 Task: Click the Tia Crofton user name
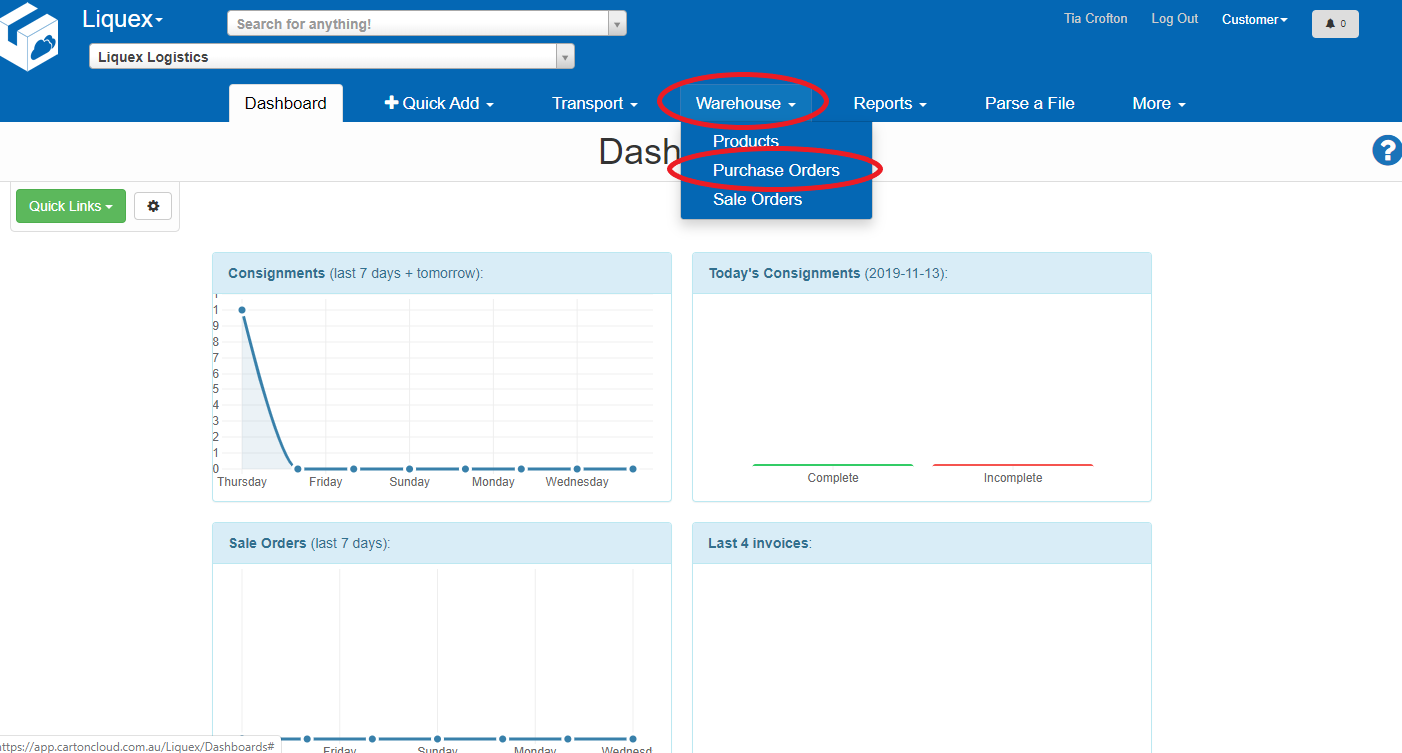1096,19
